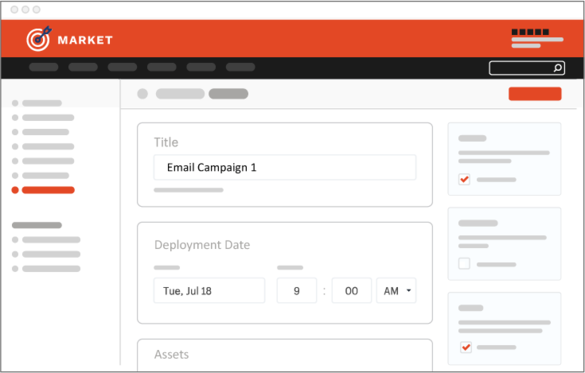Click the Market target logo icon
The height and width of the screenshot is (373, 585).
pos(38,38)
